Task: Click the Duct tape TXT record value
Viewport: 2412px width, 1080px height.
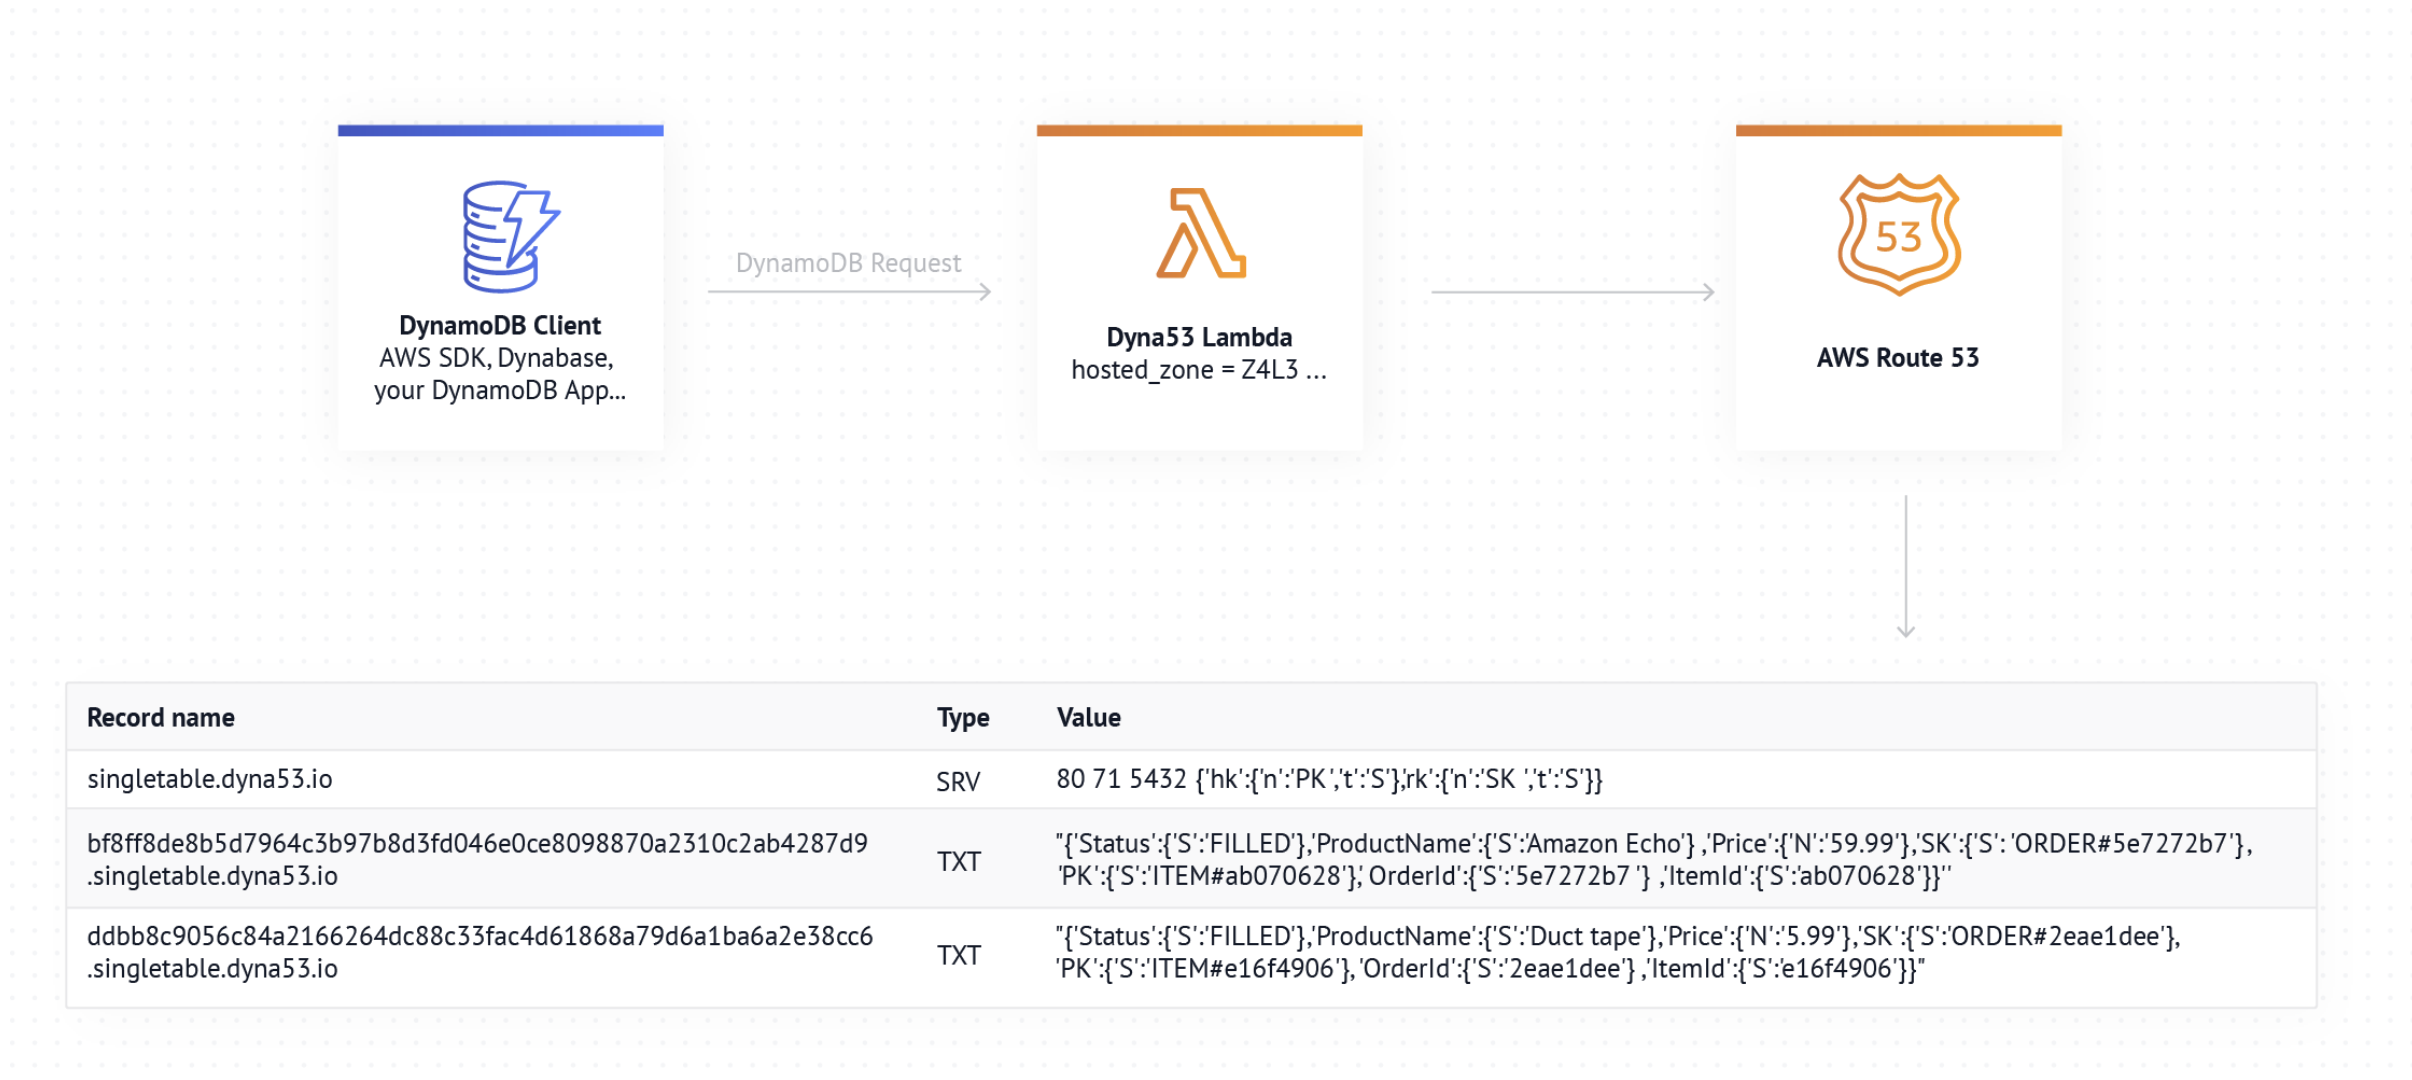Action: [1617, 952]
